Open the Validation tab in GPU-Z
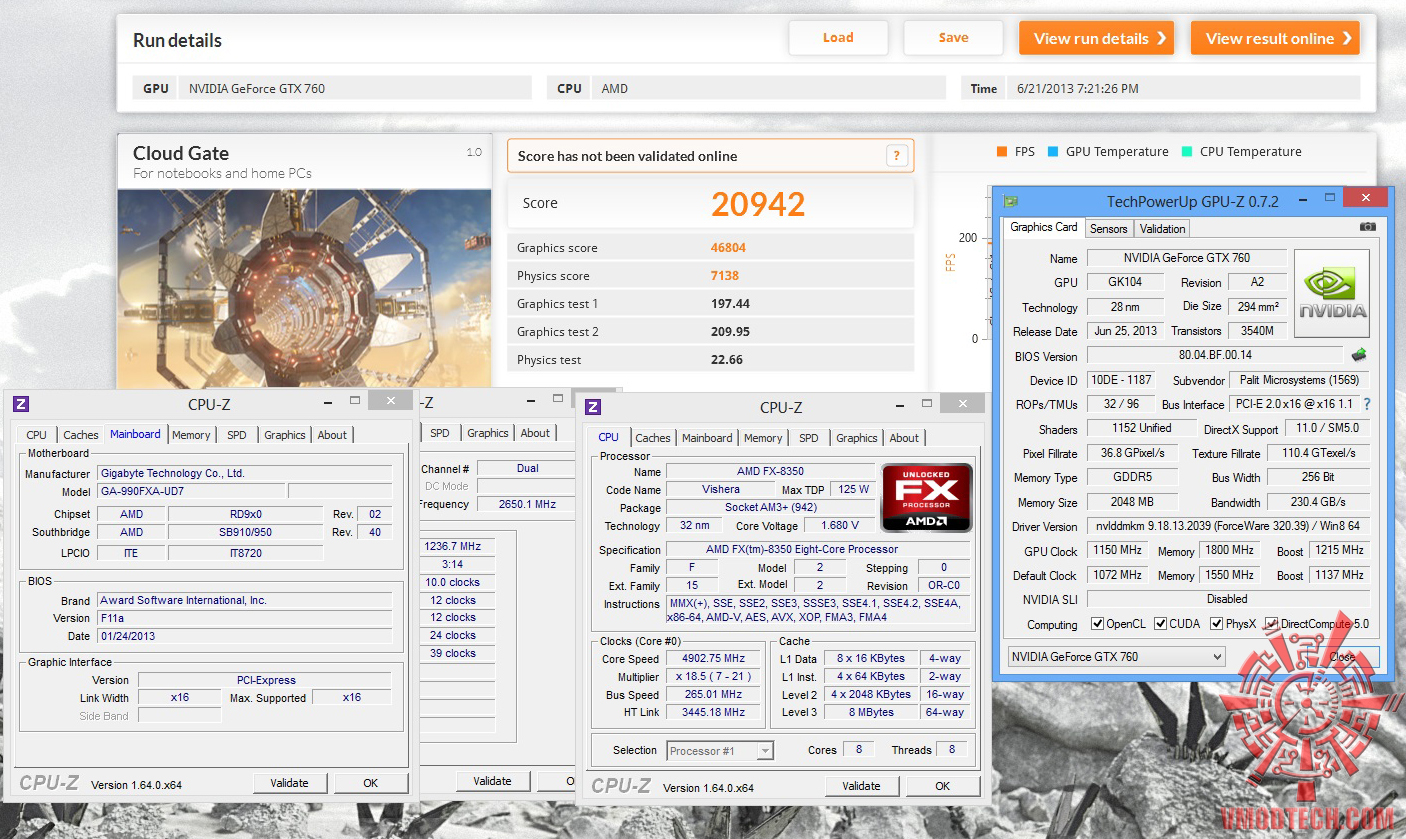1406x839 pixels. 1162,229
